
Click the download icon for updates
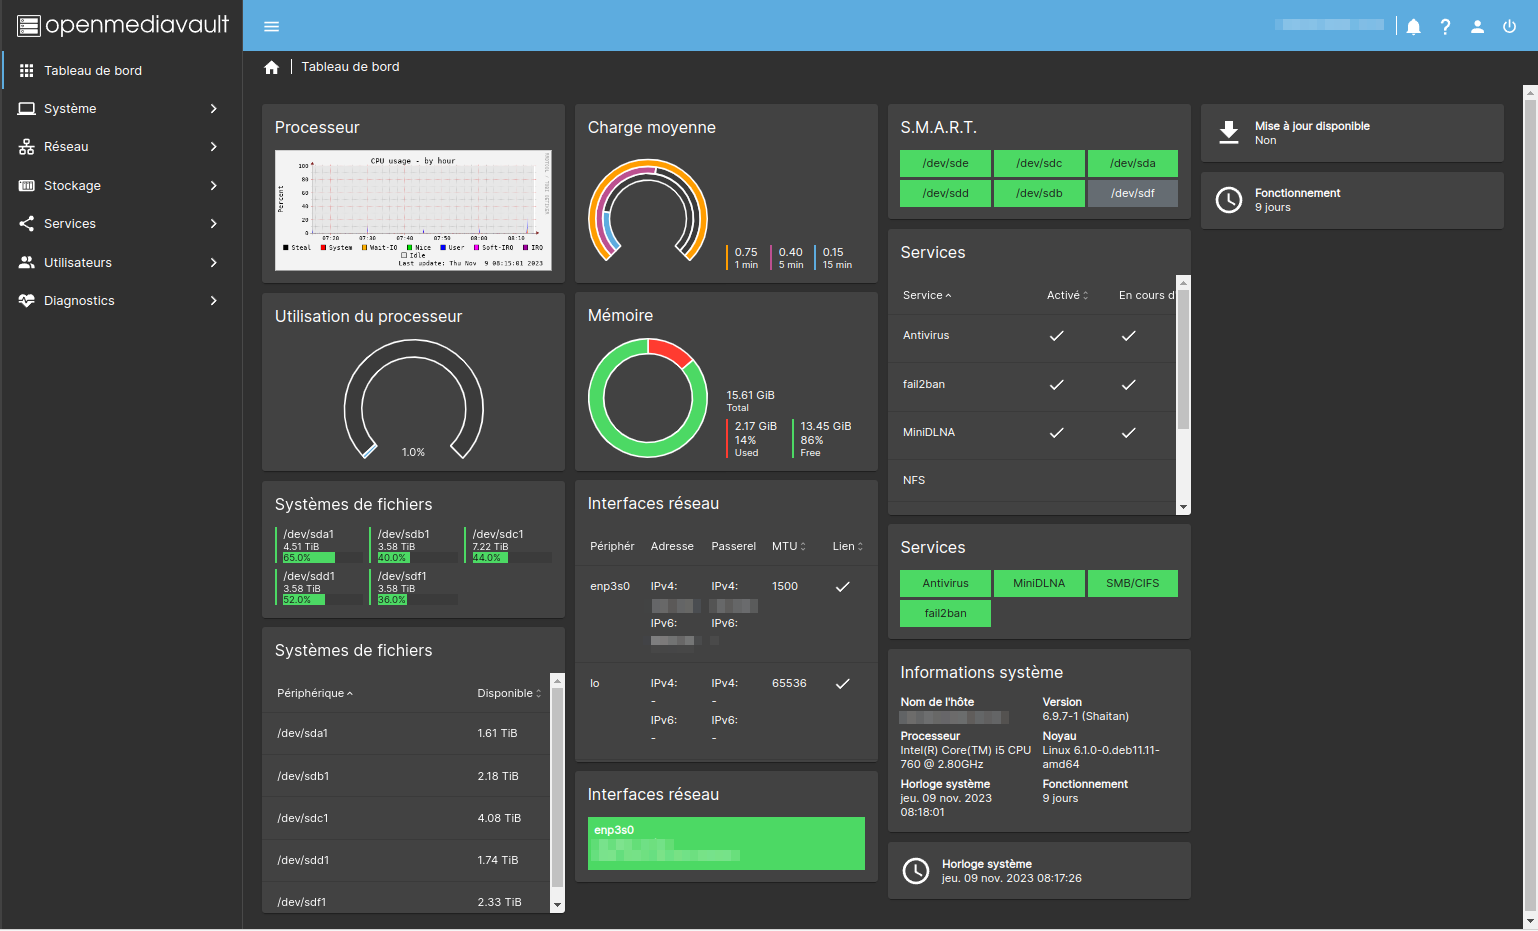[1229, 133]
